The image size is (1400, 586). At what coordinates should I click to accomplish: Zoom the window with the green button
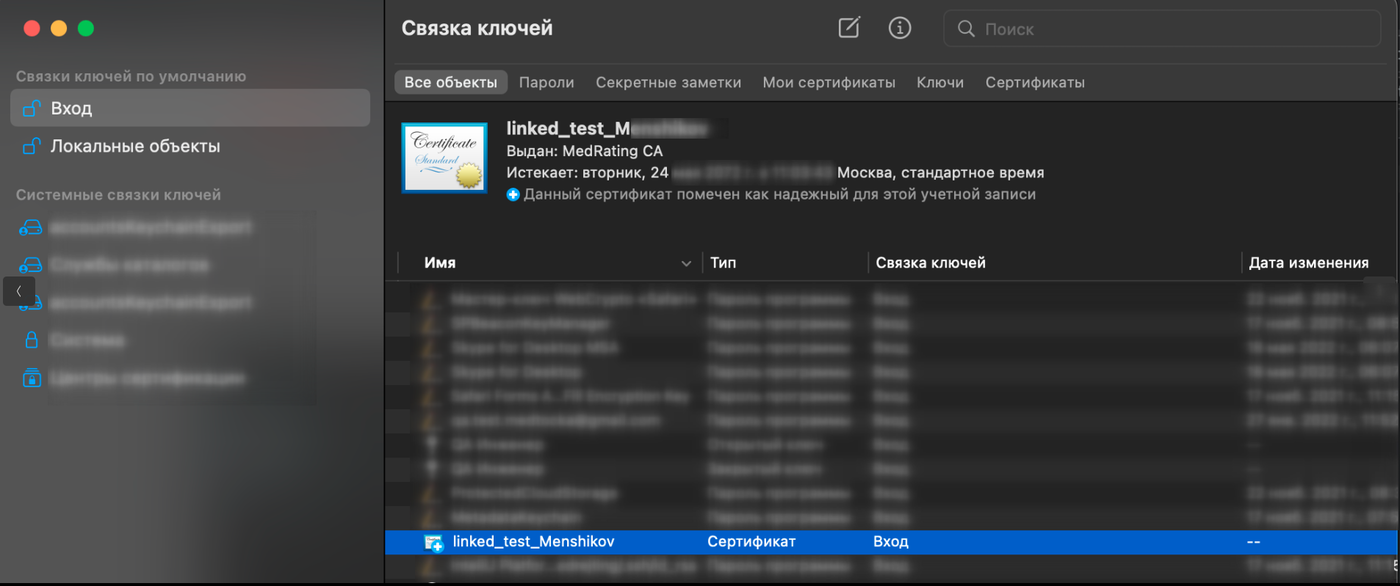(x=86, y=29)
